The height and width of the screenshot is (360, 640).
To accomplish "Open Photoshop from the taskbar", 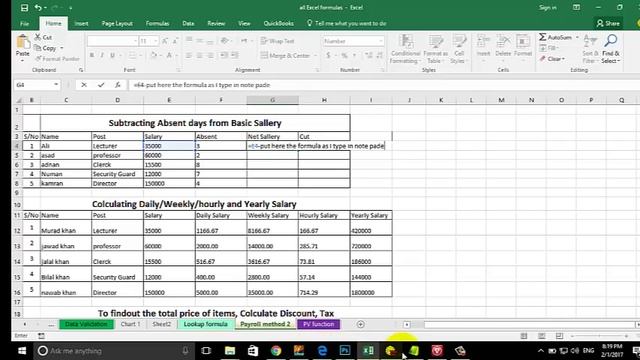I will [x=345, y=351].
